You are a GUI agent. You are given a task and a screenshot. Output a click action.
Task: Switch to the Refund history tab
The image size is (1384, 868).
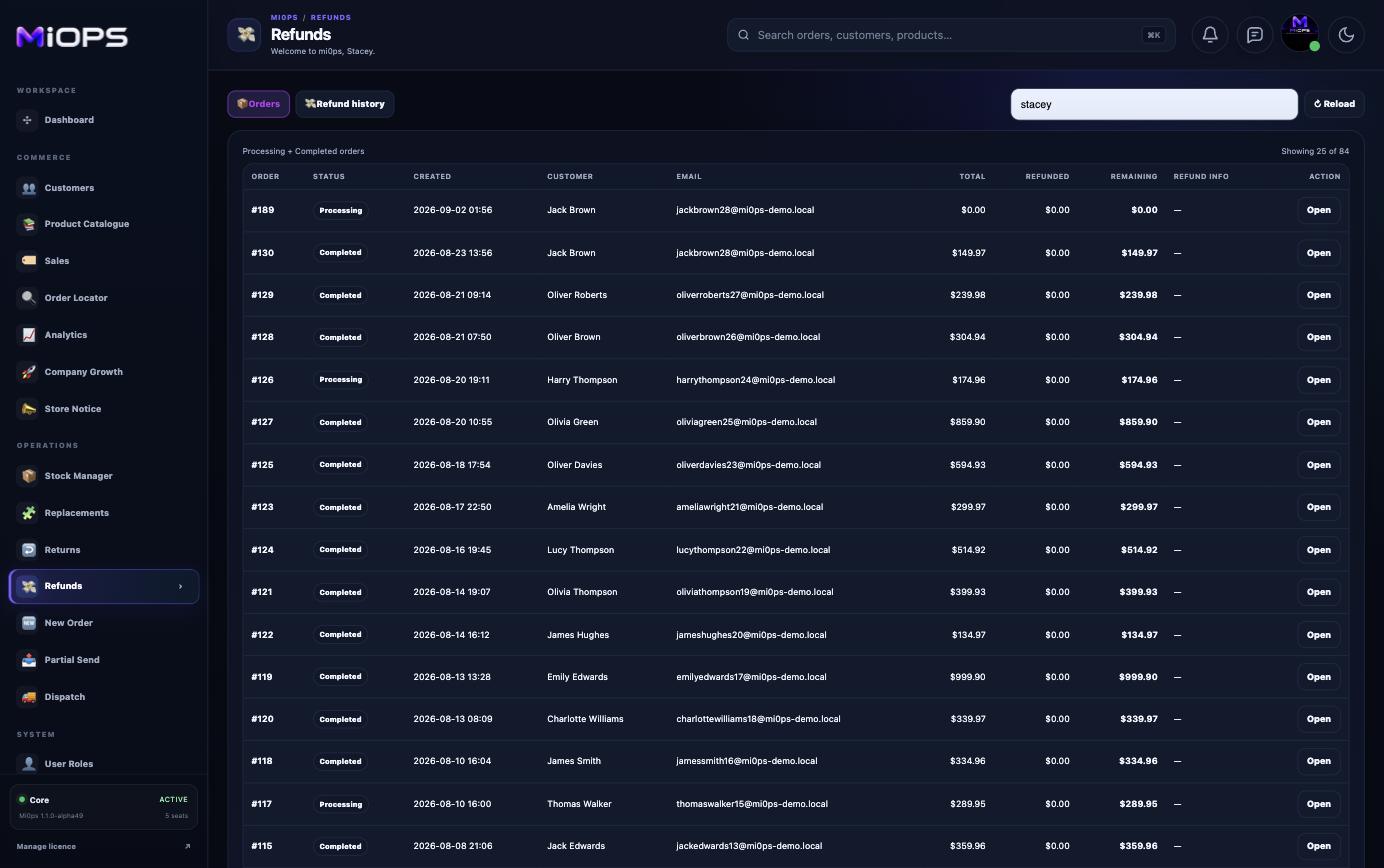[x=345, y=104]
